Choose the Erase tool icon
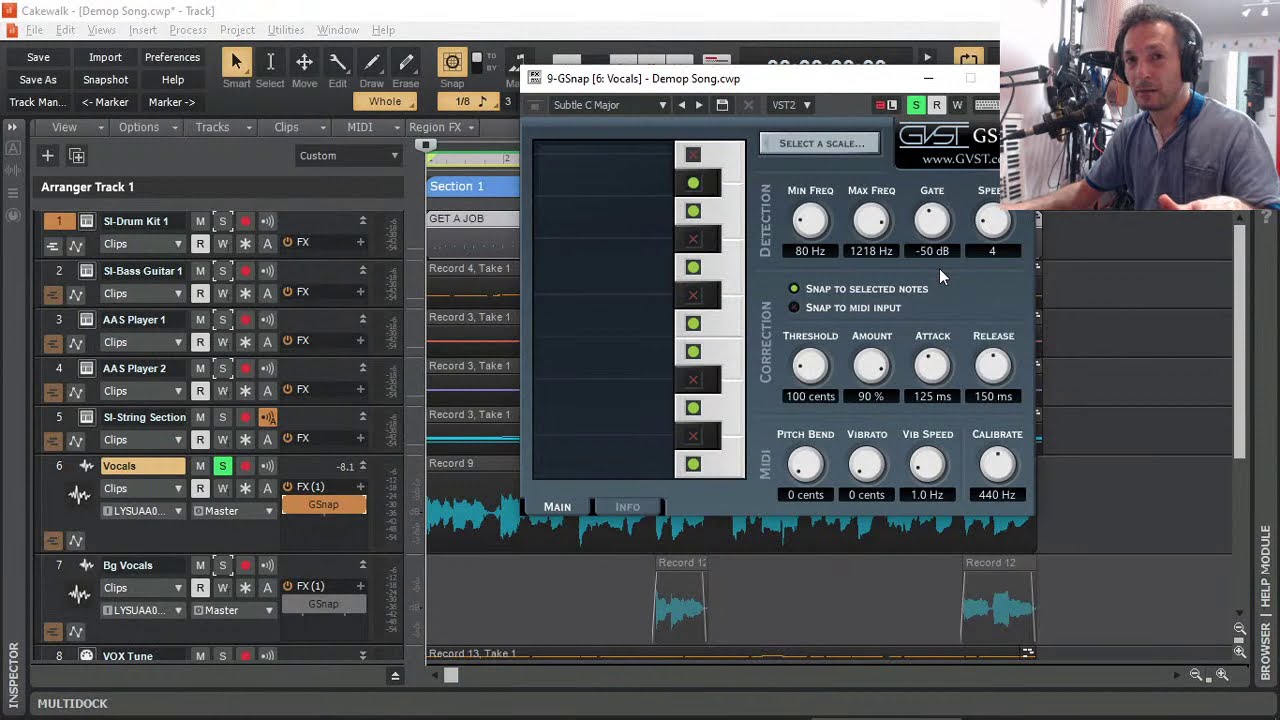This screenshot has height=720, width=1280. tap(406, 62)
